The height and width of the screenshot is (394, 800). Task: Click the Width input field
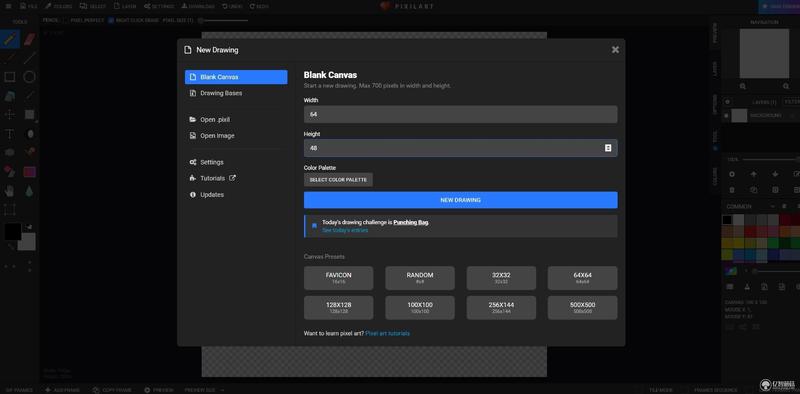pos(460,114)
